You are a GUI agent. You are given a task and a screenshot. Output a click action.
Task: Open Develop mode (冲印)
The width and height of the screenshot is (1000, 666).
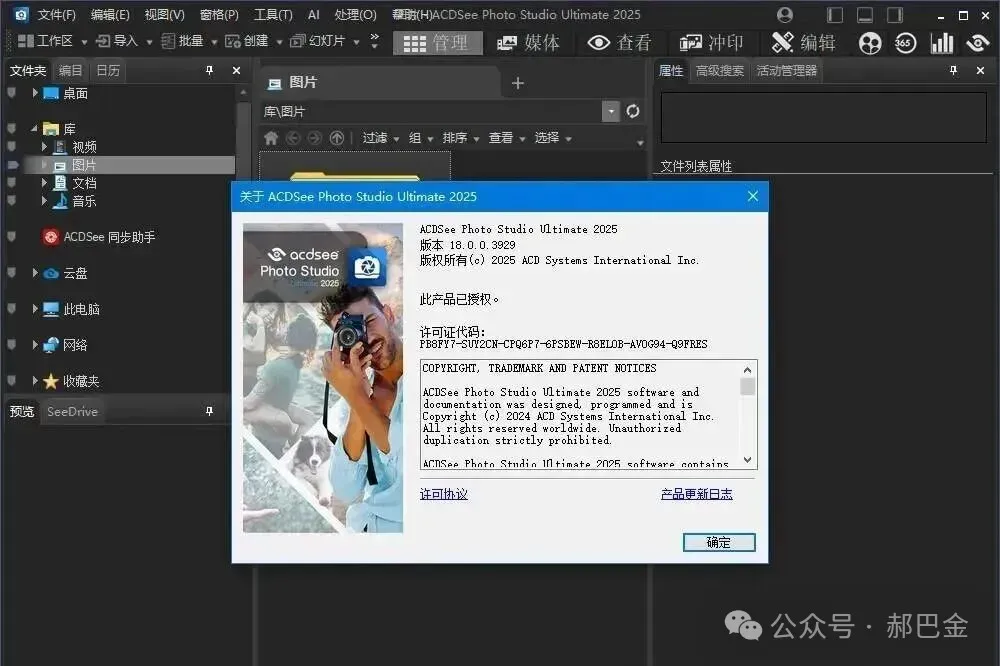tap(711, 43)
